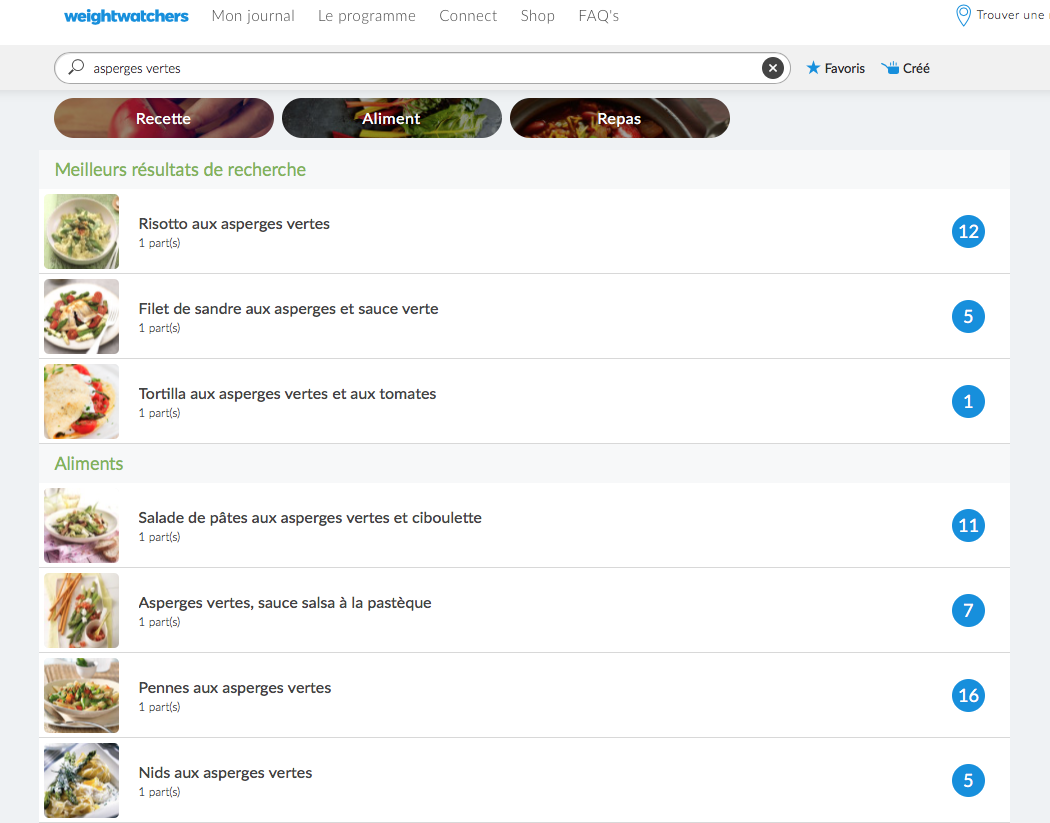The height and width of the screenshot is (823, 1050).
Task: Filter results by Aliment
Action: (391, 118)
